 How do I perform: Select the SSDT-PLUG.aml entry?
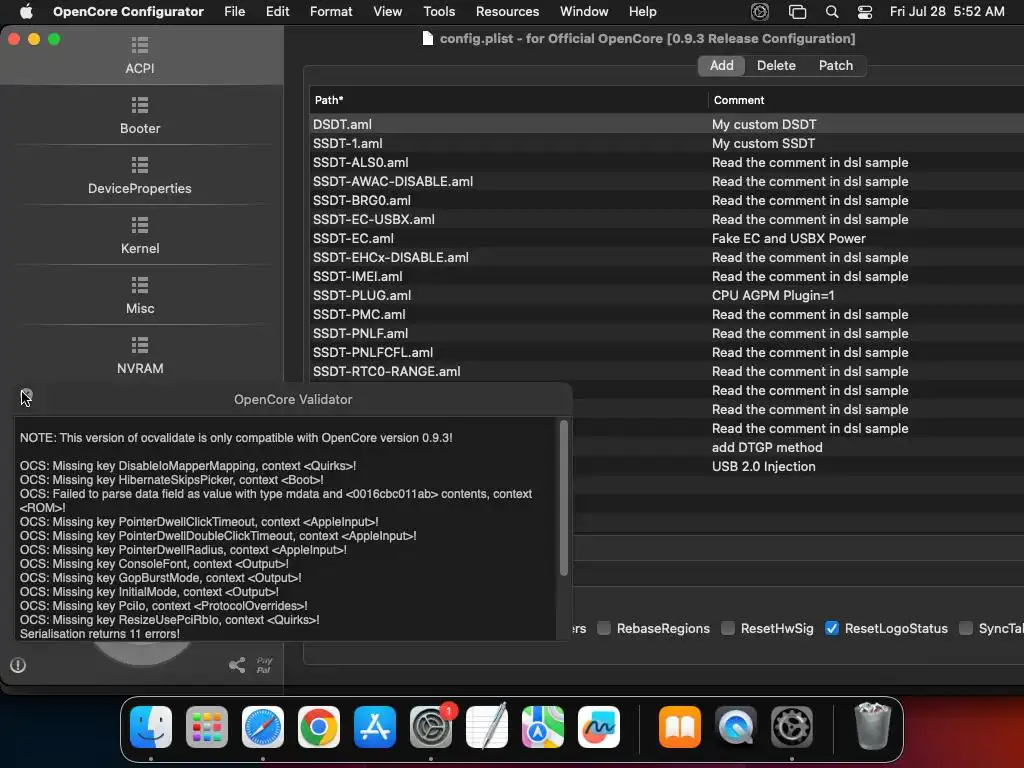pyautogui.click(x=667, y=295)
